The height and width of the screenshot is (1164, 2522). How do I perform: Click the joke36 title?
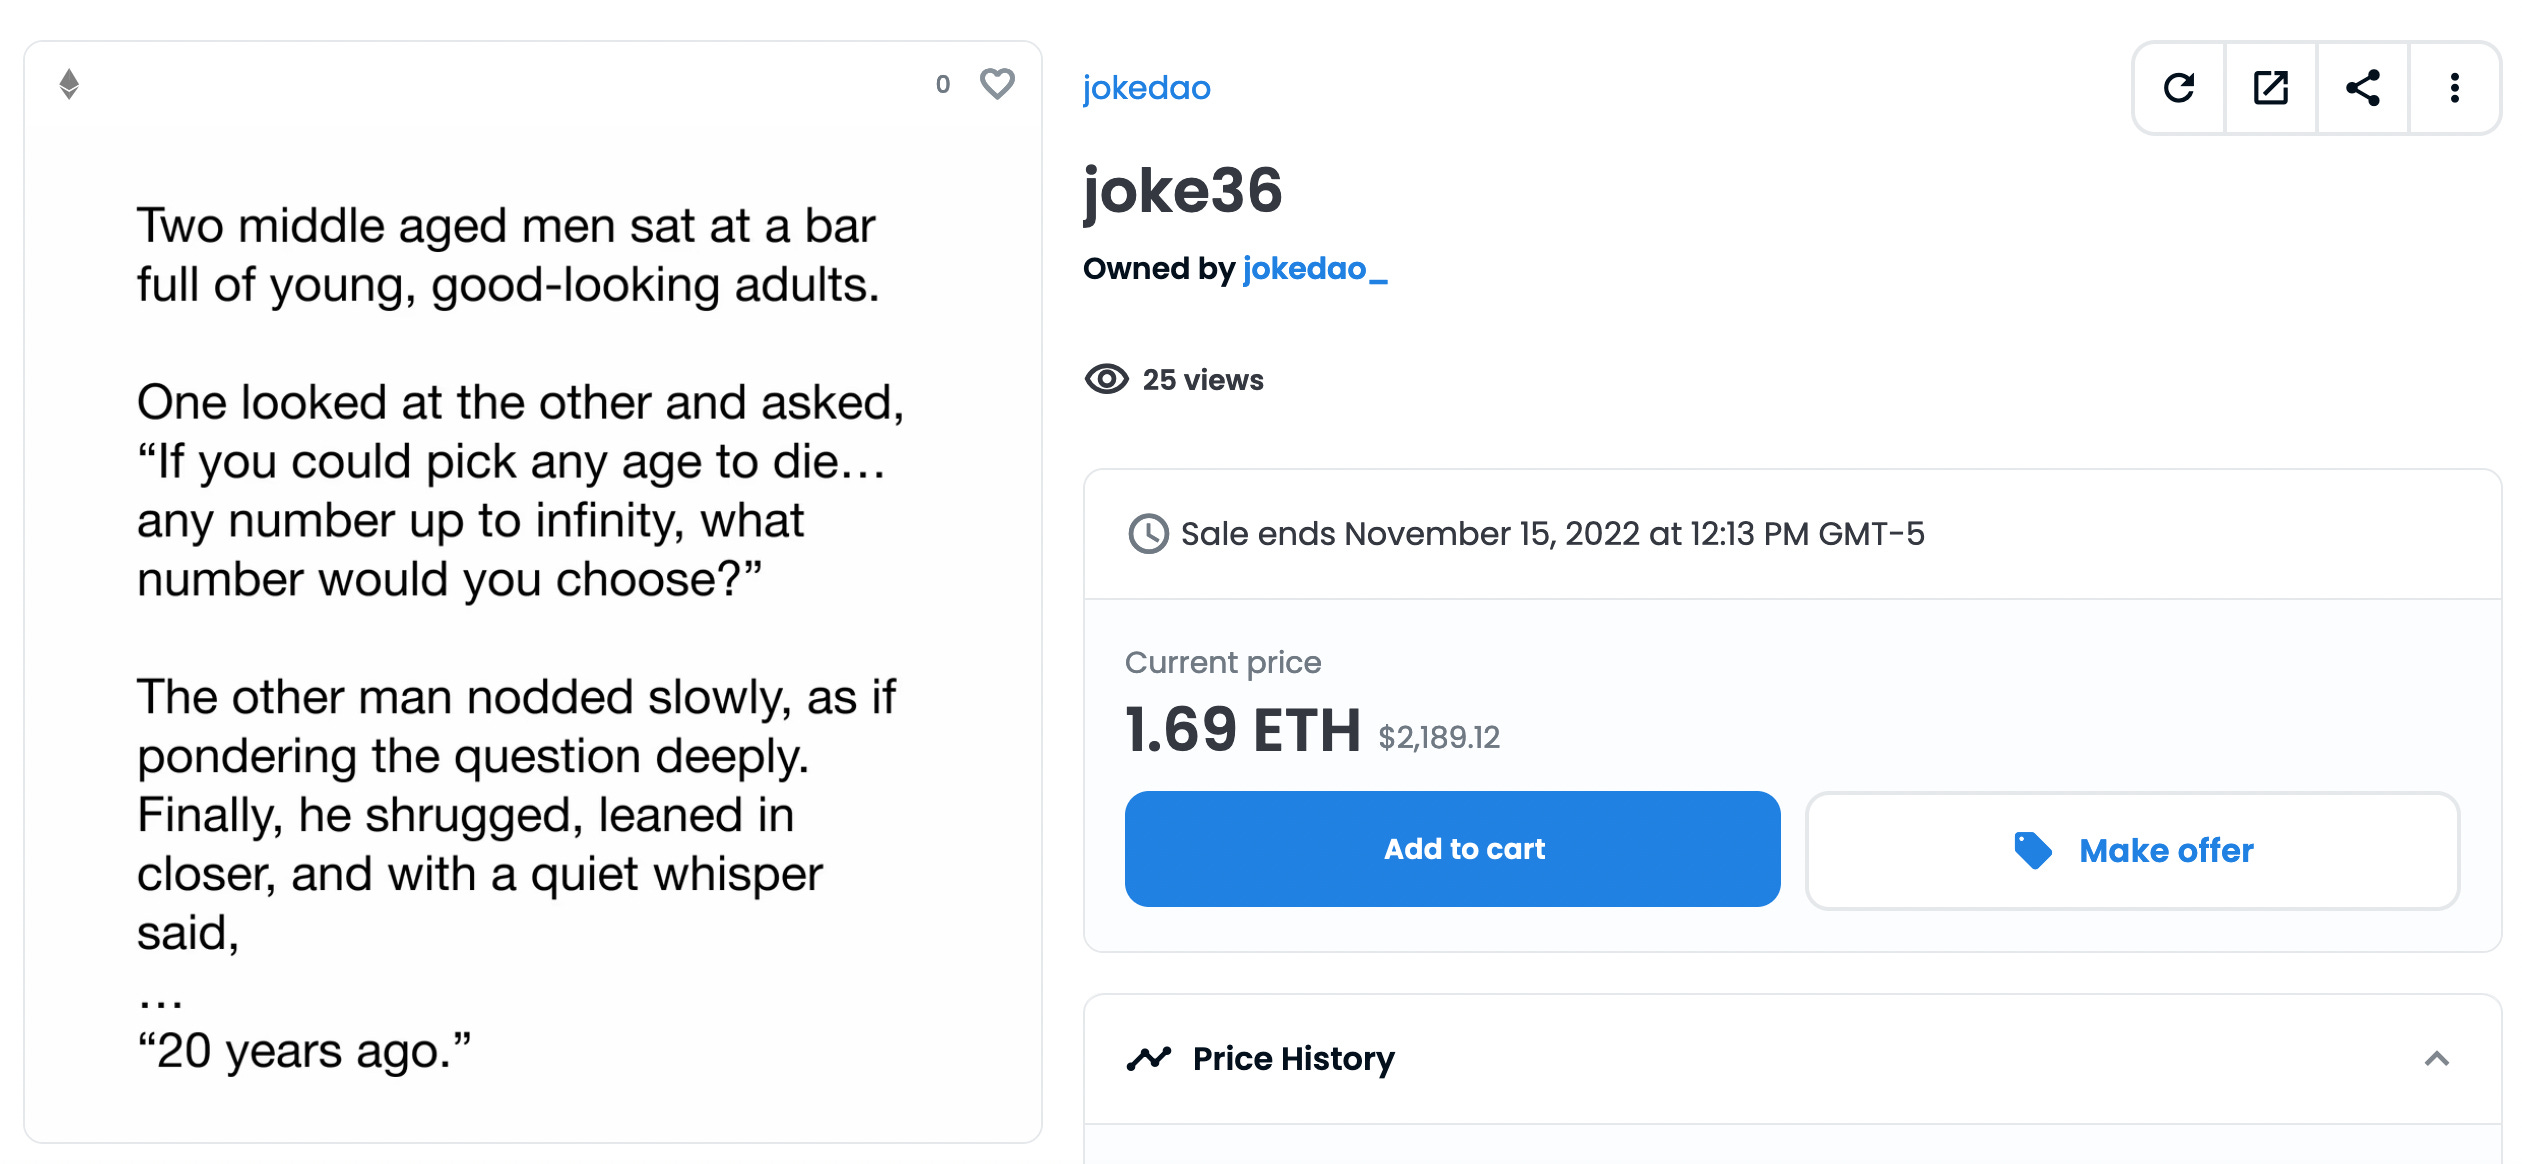click(x=1184, y=192)
